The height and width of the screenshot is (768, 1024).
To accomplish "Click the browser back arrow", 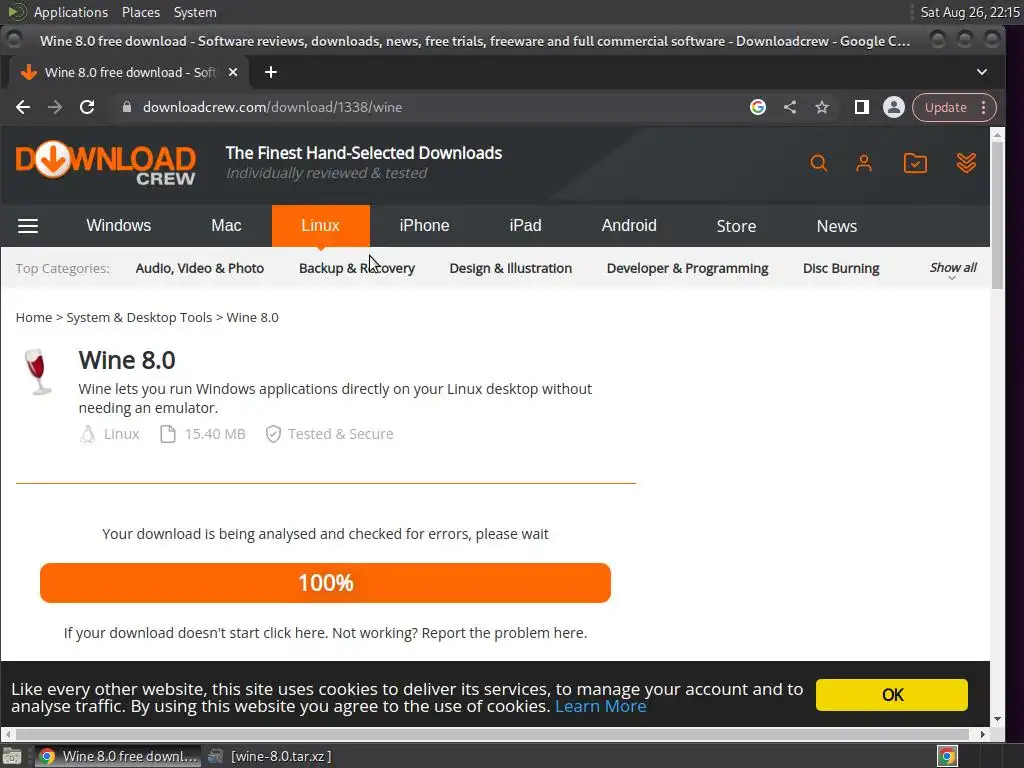I will 23,107.
